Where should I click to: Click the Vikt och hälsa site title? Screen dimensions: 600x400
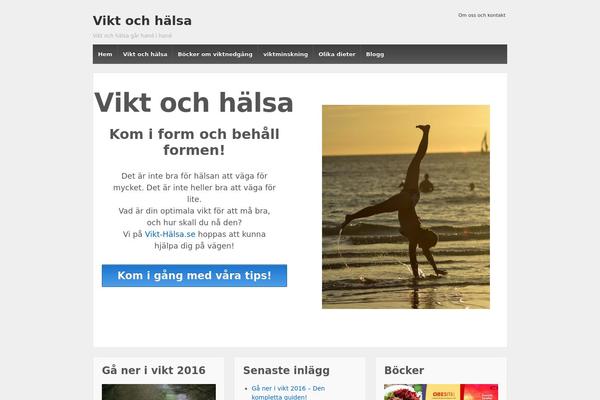142,21
